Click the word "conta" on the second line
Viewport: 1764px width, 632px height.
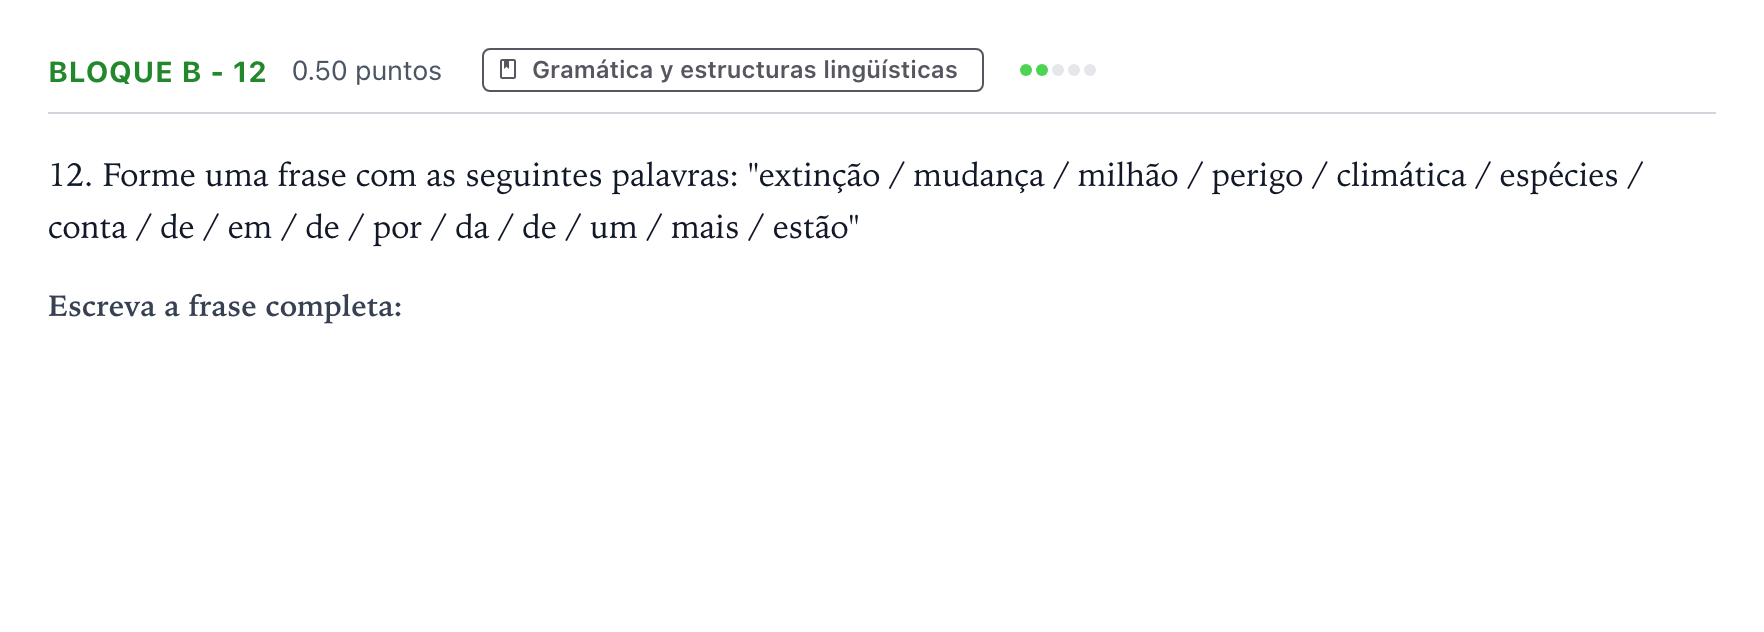tap(87, 228)
